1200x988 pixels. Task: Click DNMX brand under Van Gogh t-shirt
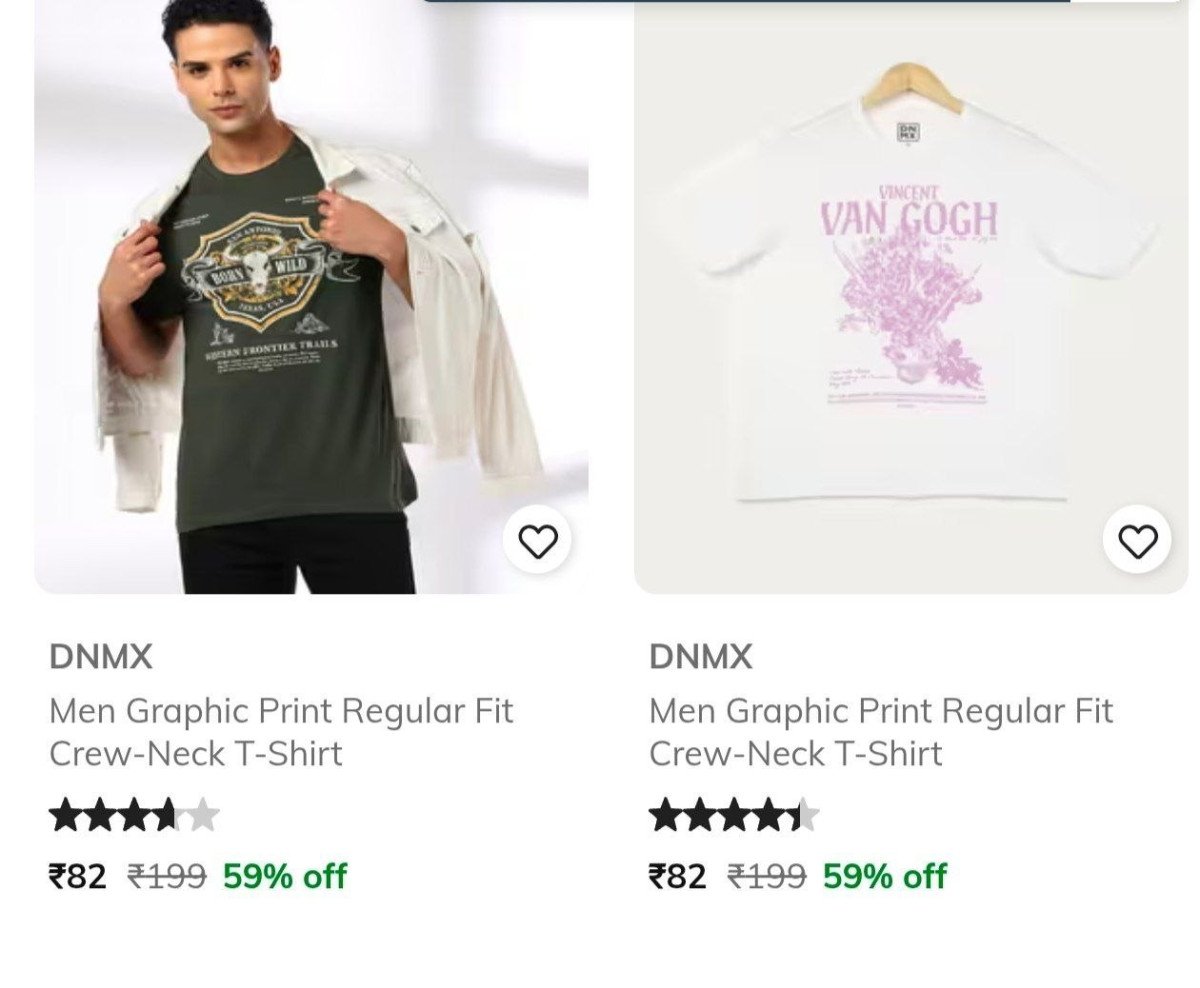pos(700,657)
